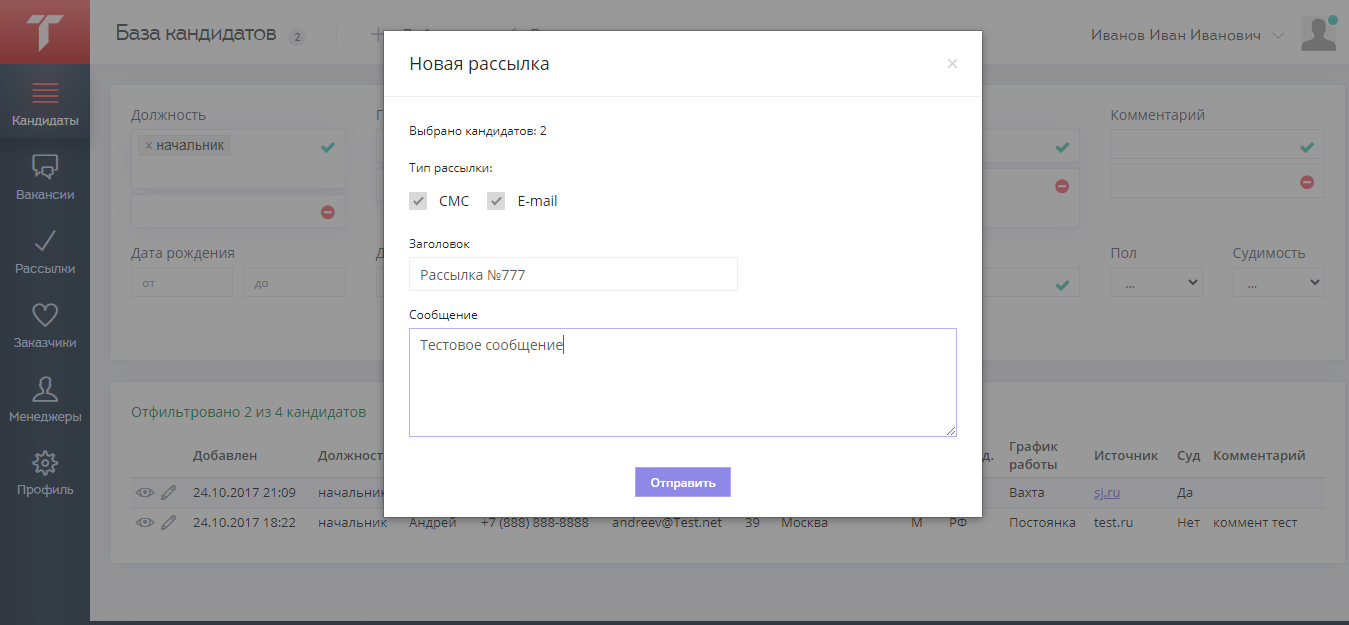This screenshot has height=625, width=1349.
Task: Close the Новая рассылка dialog
Action: click(x=952, y=64)
